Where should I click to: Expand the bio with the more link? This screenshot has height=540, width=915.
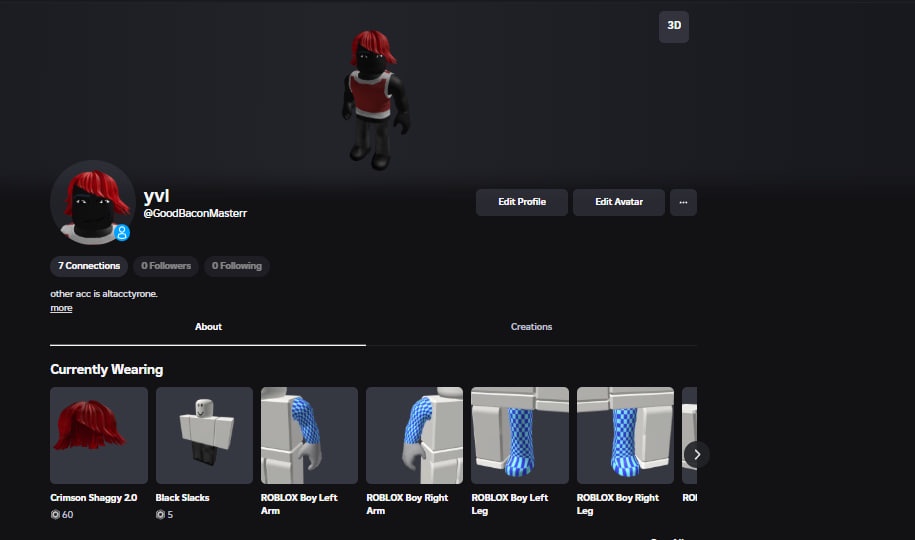61,308
